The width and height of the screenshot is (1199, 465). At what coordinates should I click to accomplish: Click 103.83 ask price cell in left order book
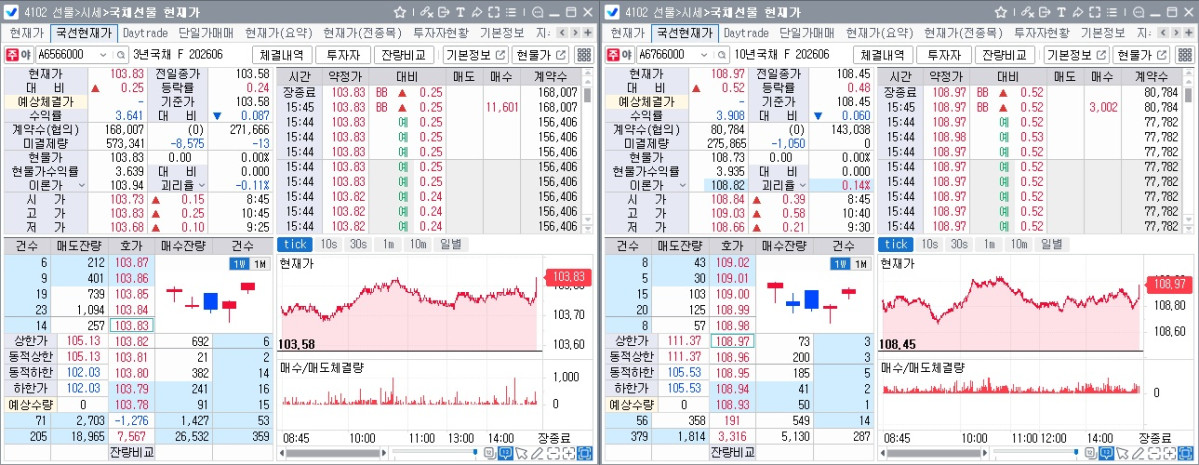tap(132, 324)
